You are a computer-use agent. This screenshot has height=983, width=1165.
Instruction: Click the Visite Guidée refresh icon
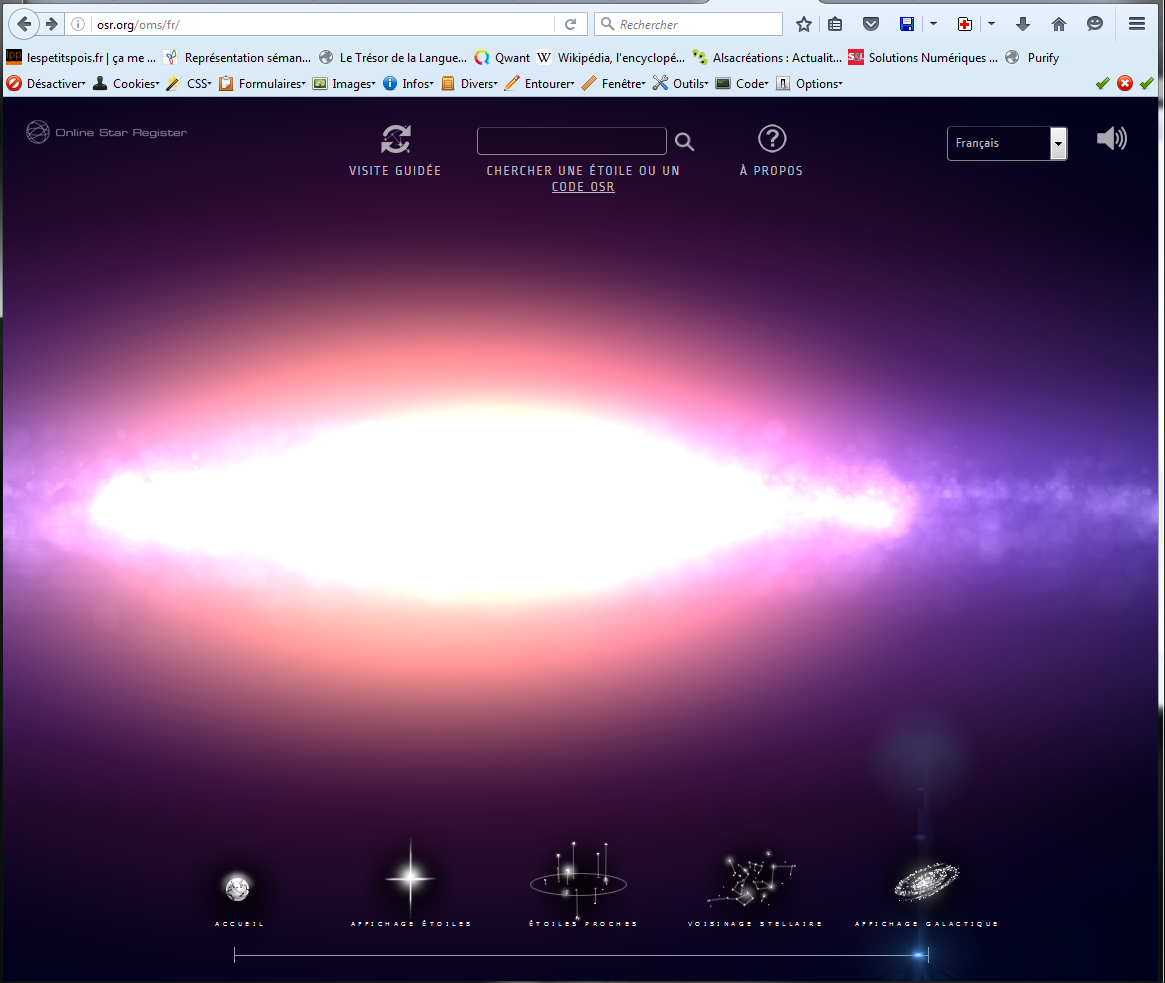[395, 140]
